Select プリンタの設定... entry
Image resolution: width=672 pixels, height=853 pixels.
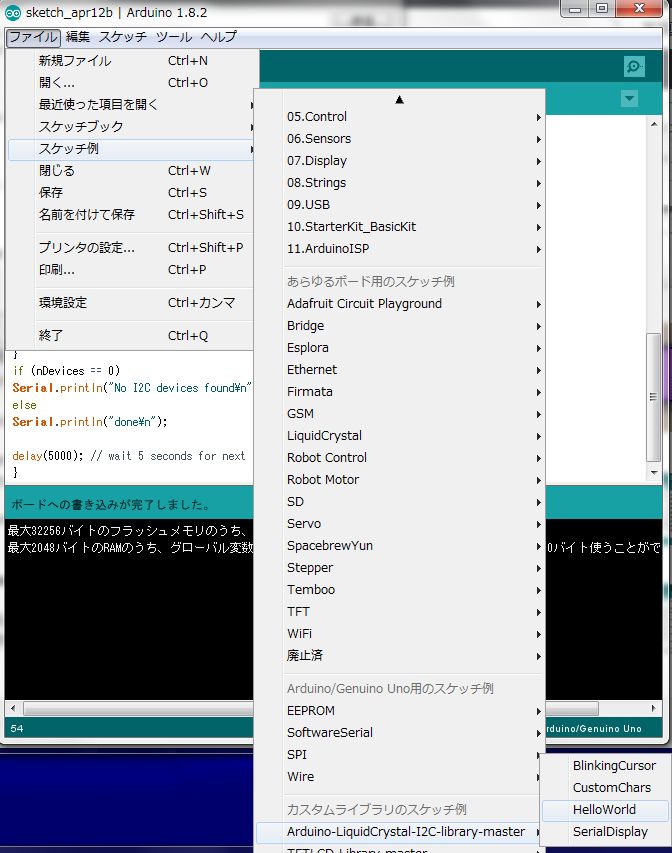[131, 248]
